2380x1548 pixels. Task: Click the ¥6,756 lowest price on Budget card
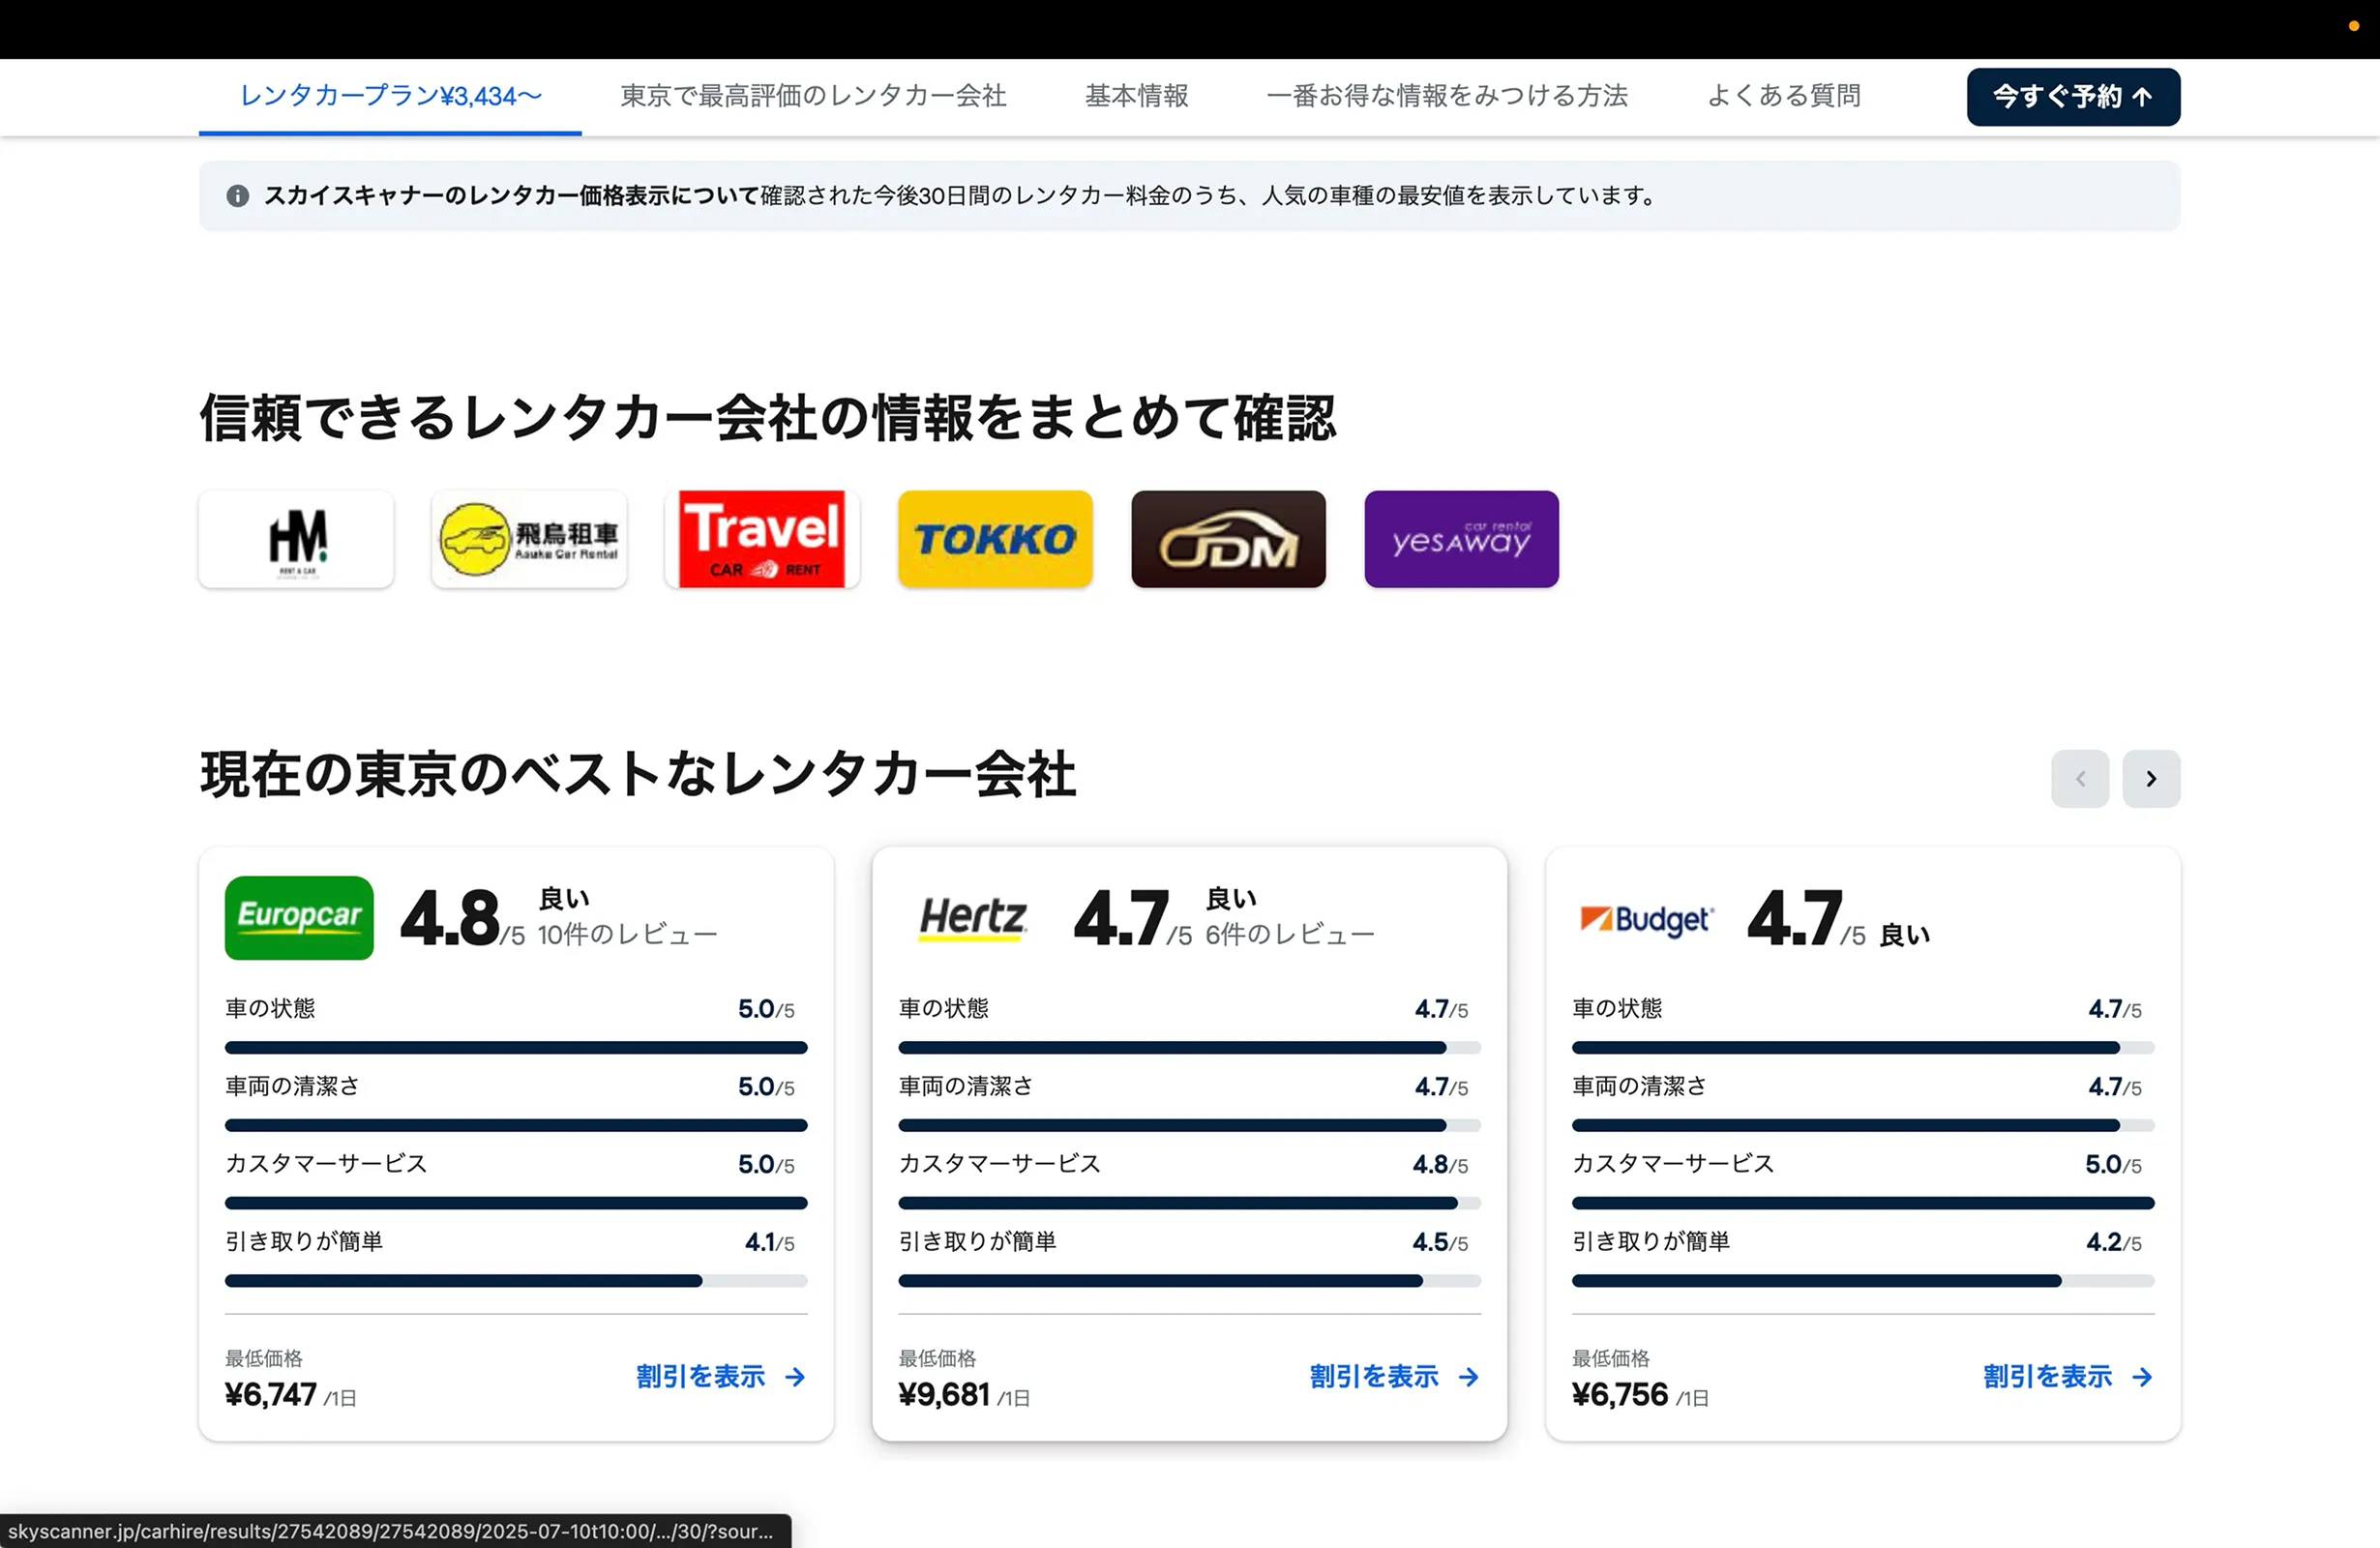coord(1620,1395)
